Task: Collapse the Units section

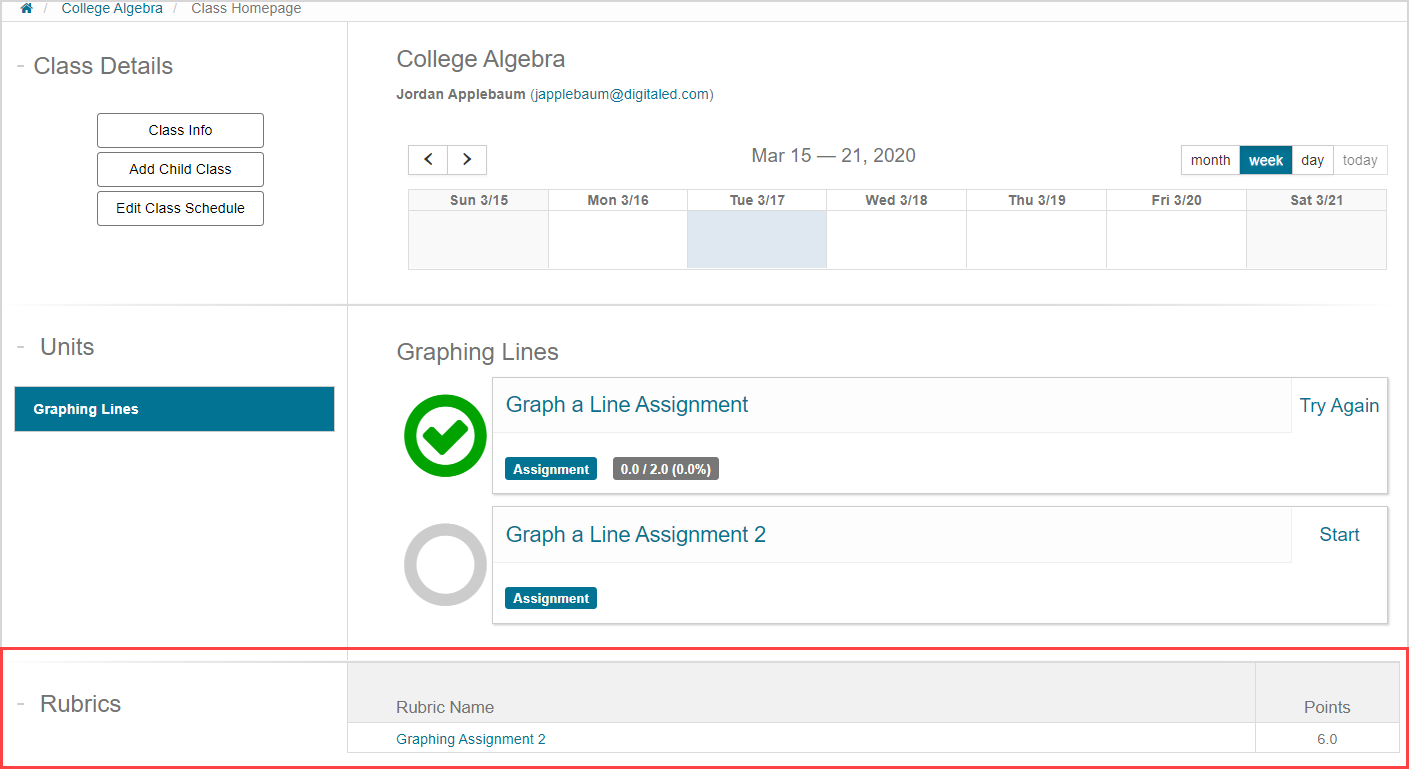Action: tap(20, 347)
